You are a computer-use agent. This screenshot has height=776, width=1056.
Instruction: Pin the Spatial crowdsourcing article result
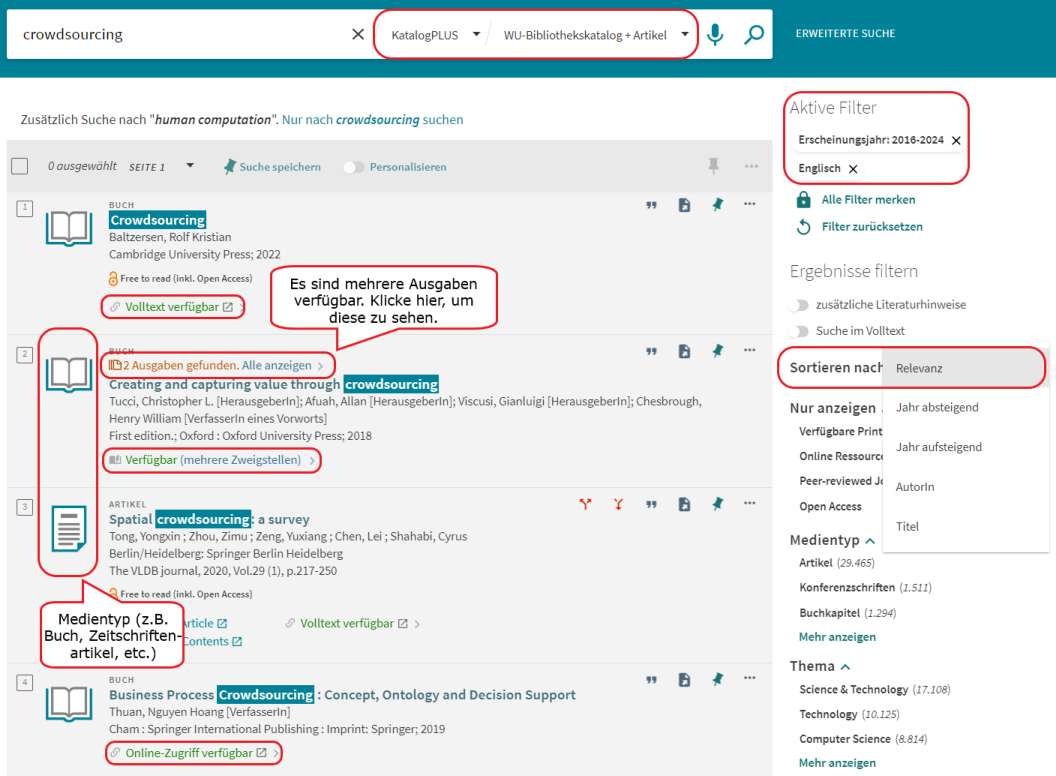(x=717, y=504)
